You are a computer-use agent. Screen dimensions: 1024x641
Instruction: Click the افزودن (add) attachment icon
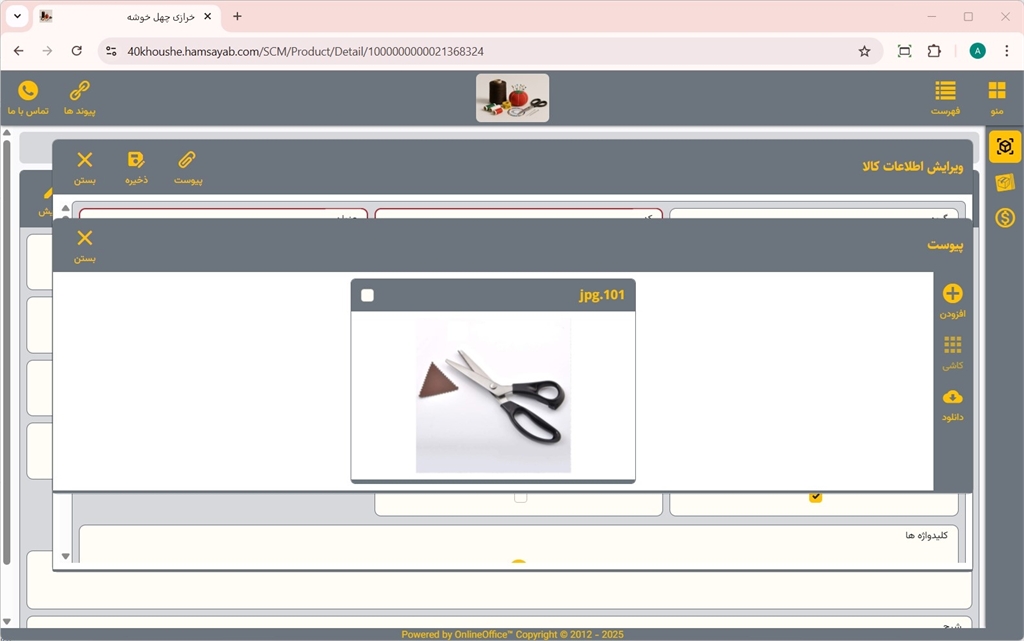[952, 294]
